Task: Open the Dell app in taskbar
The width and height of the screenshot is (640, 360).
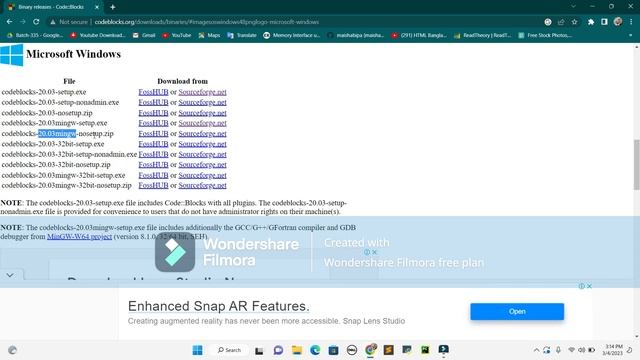Action: click(x=352, y=350)
